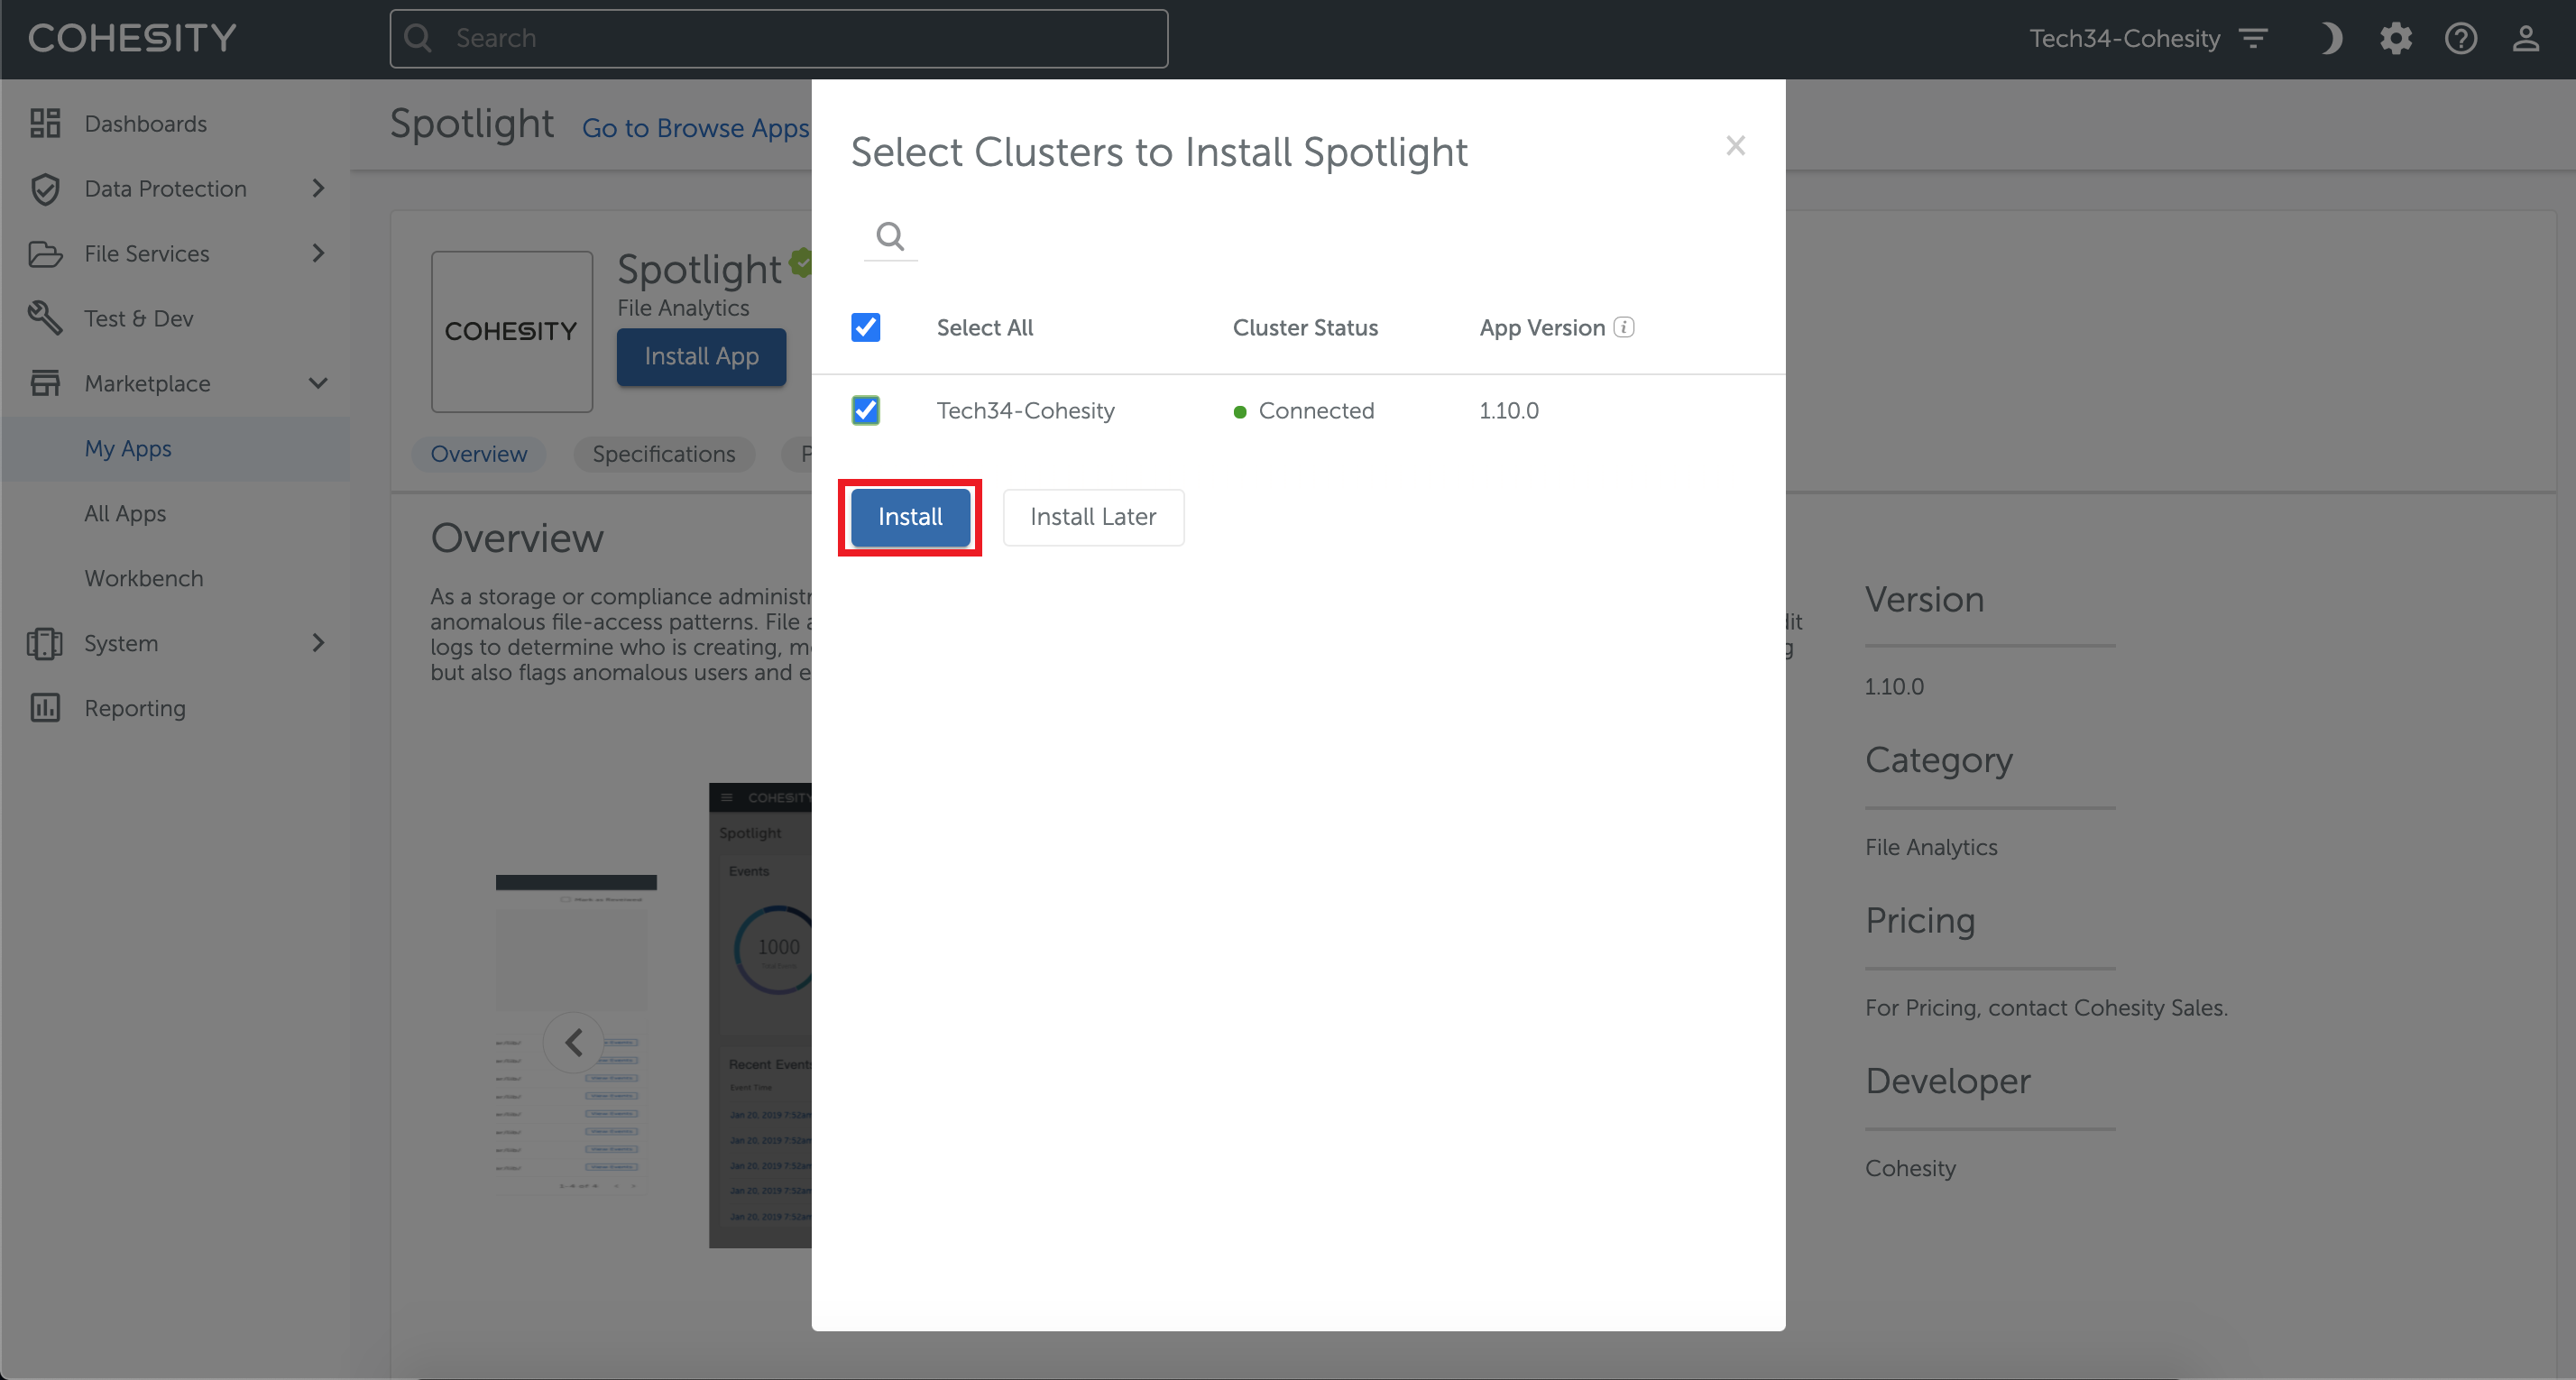Click the dialog cluster search magnifier icon
Viewport: 2576px width, 1380px height.
(890, 236)
